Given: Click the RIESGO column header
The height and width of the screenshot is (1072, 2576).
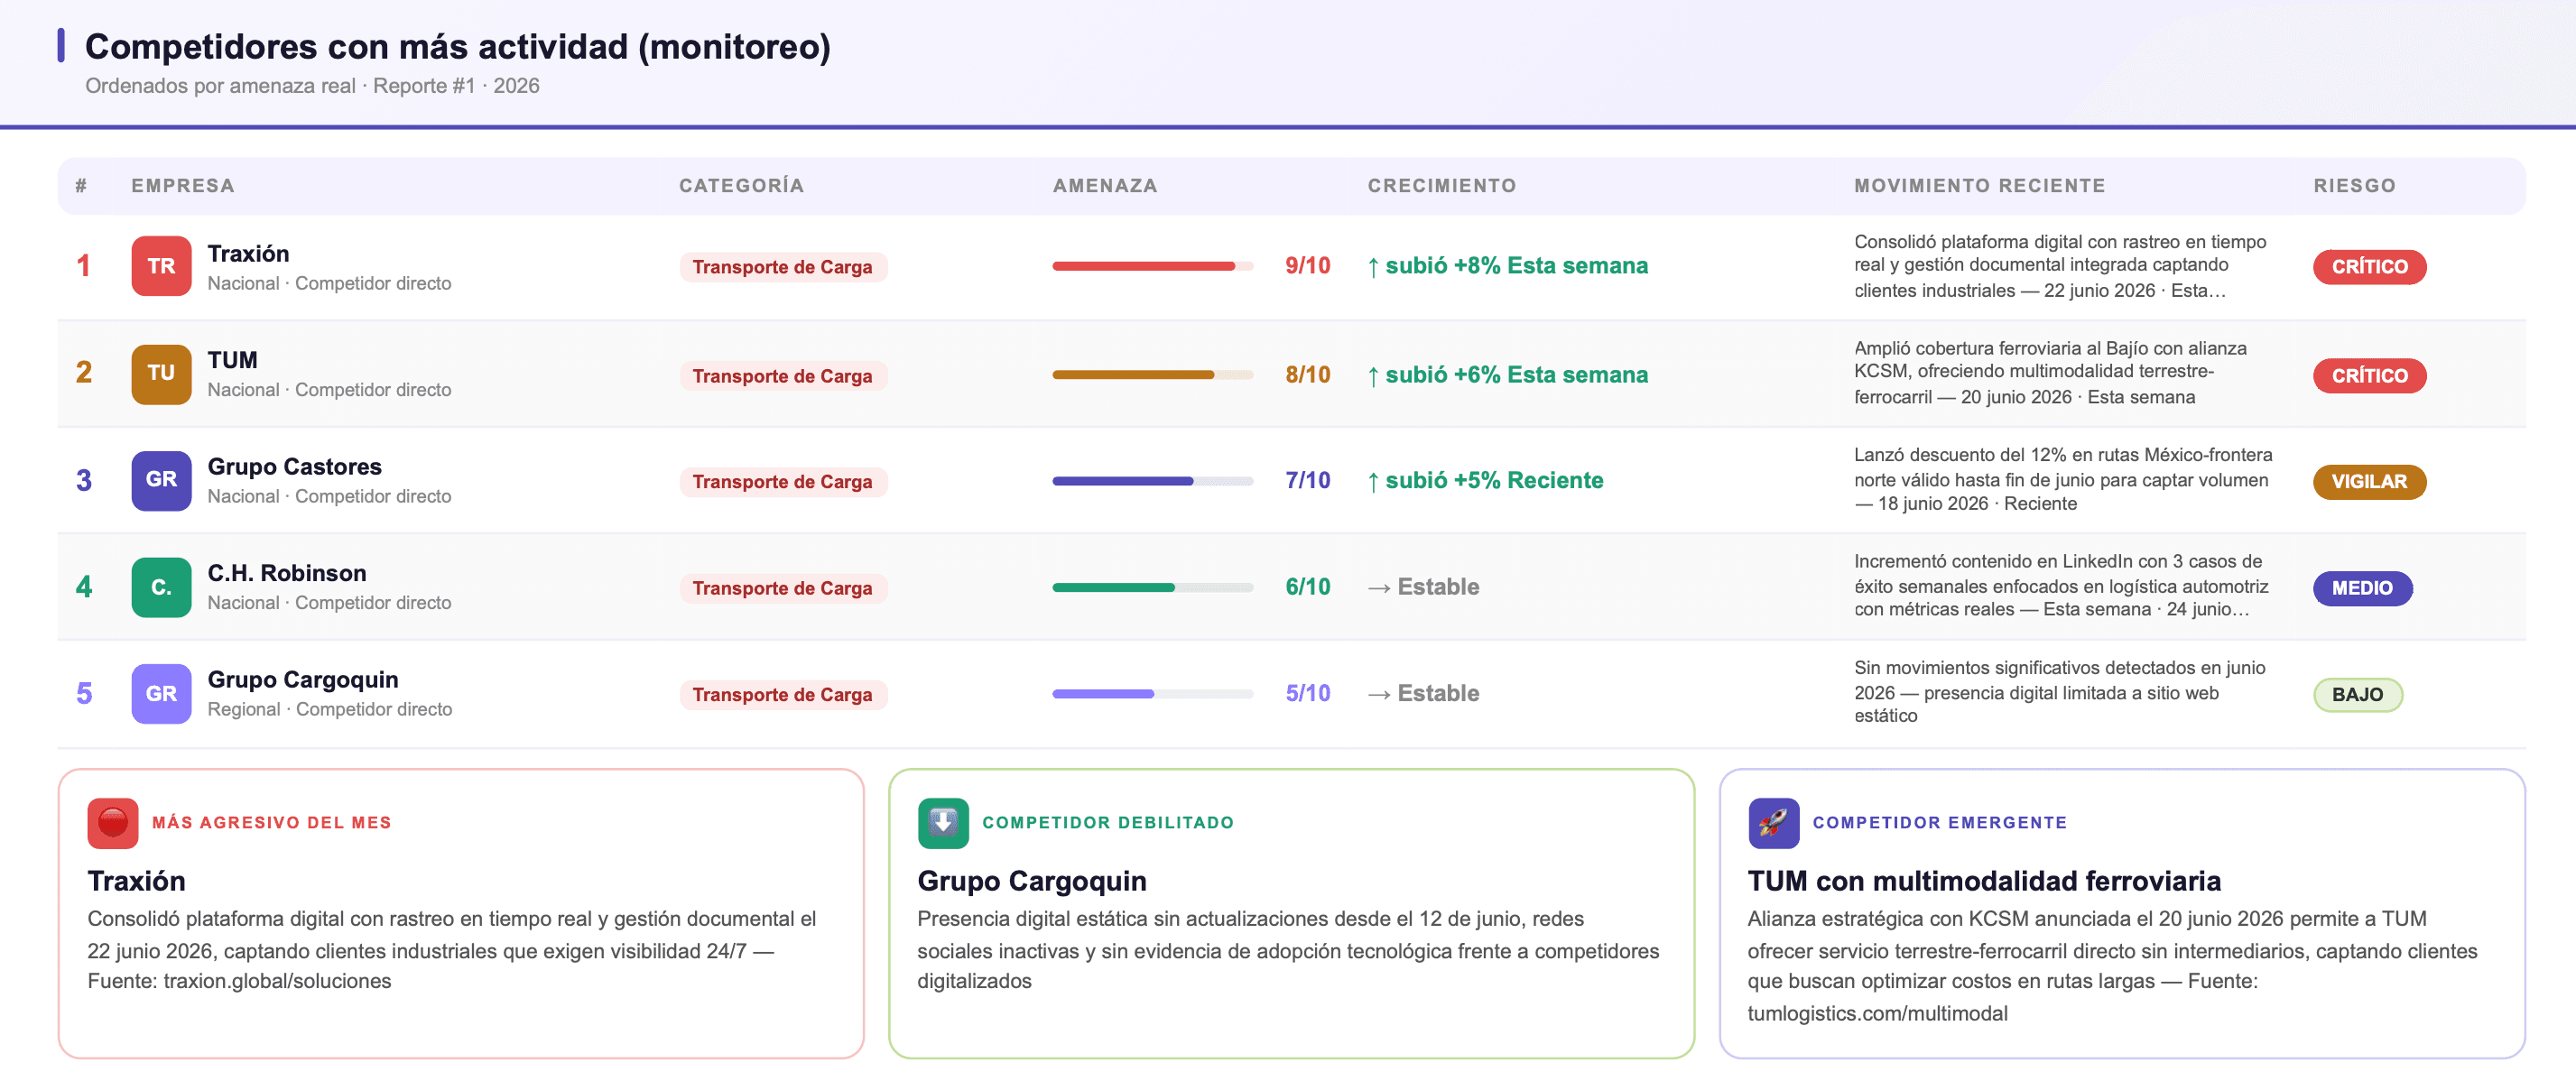Looking at the screenshot, I should tap(2354, 186).
